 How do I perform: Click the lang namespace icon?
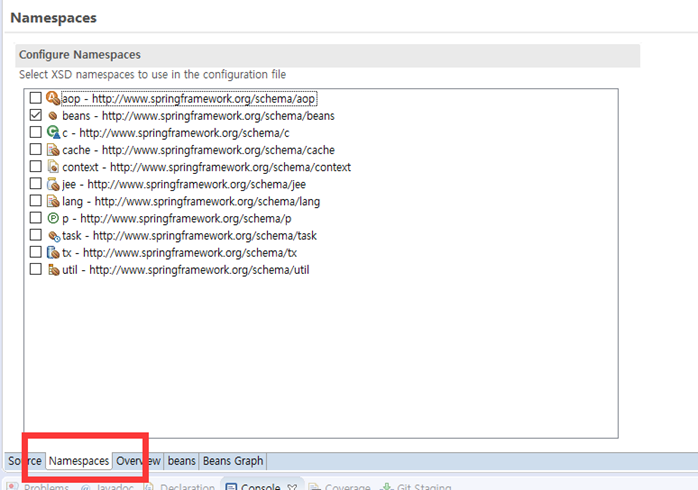coord(53,201)
